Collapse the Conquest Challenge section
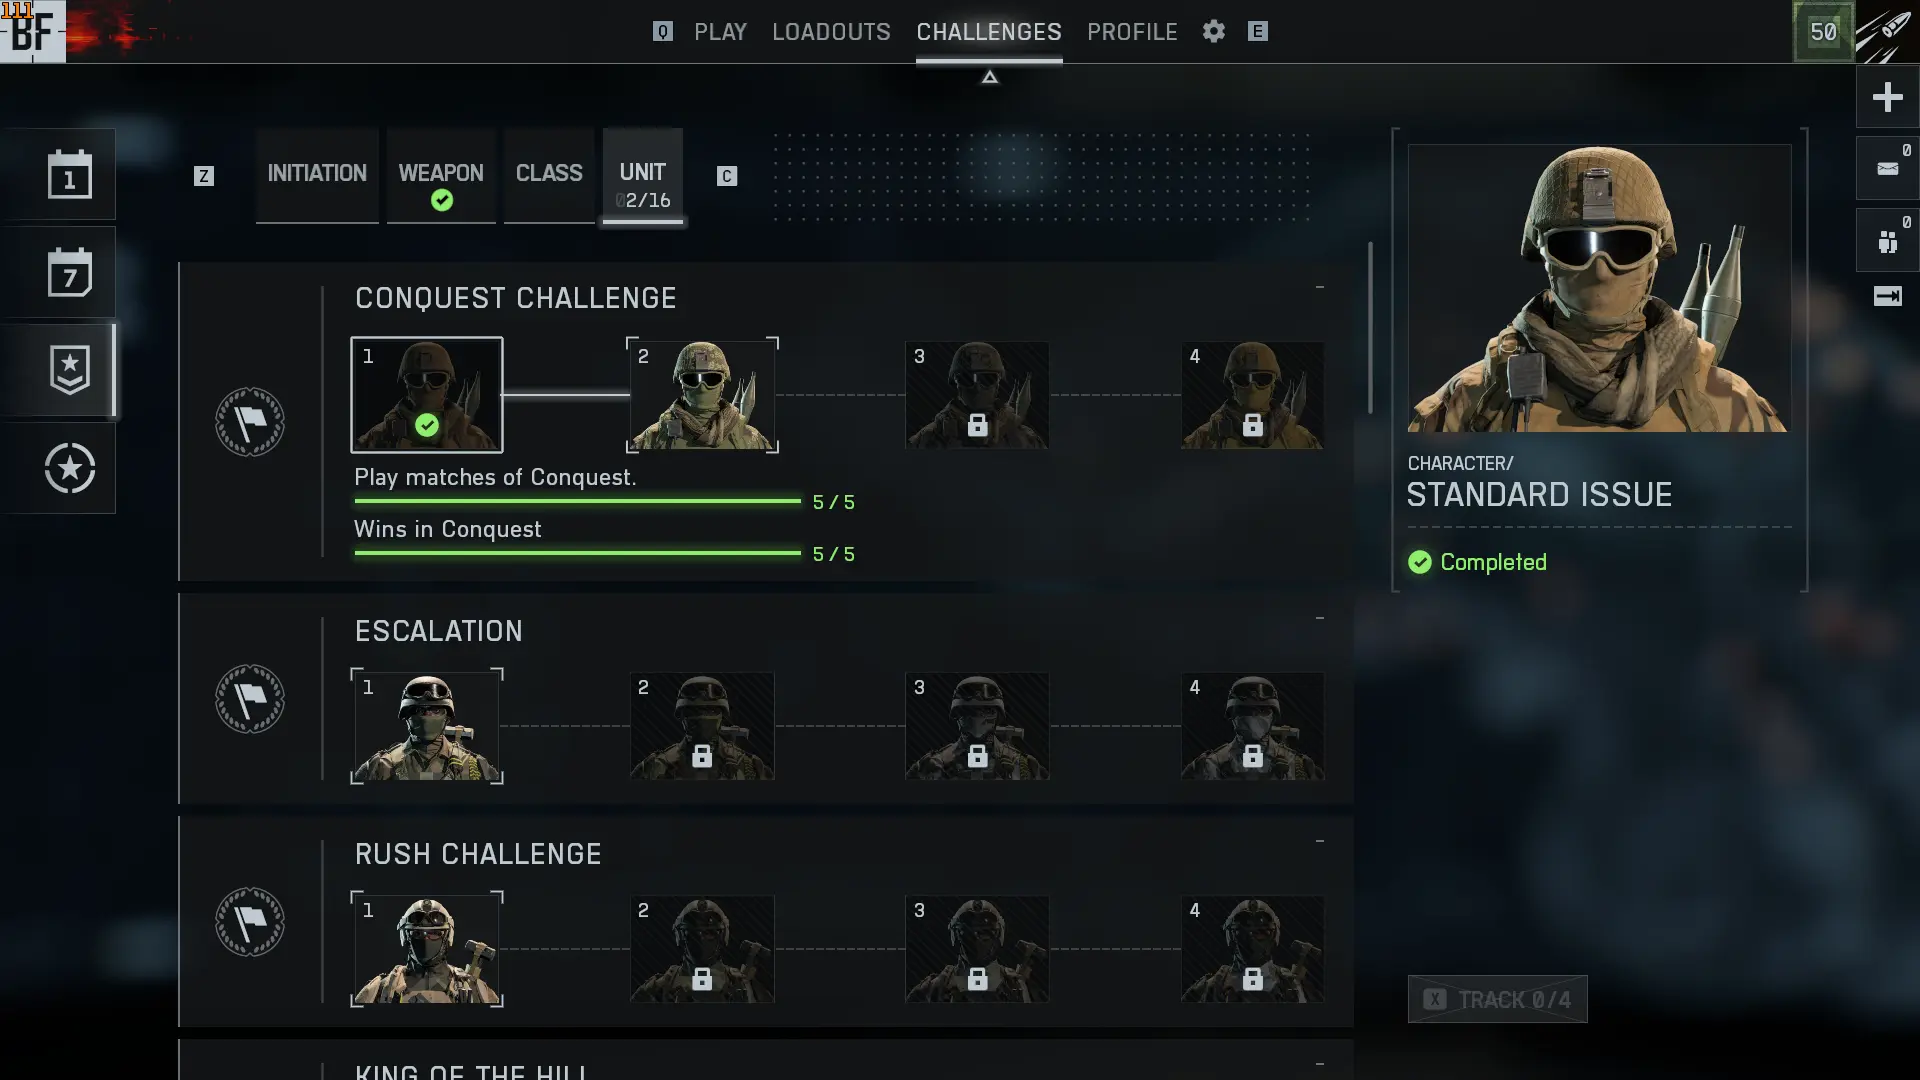Viewport: 1920px width, 1080px height. (x=1320, y=287)
